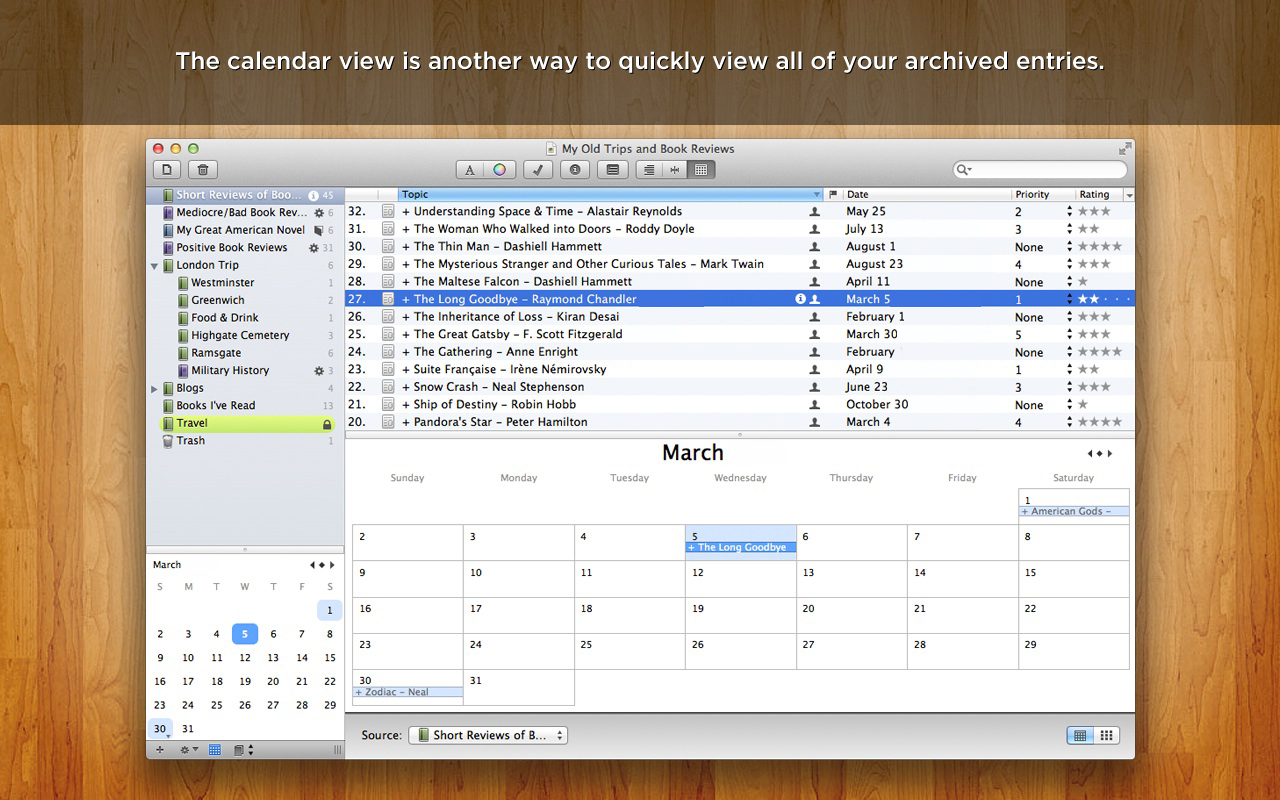Select Books I've Read journal
Image resolution: width=1280 pixels, height=800 pixels.
point(245,405)
